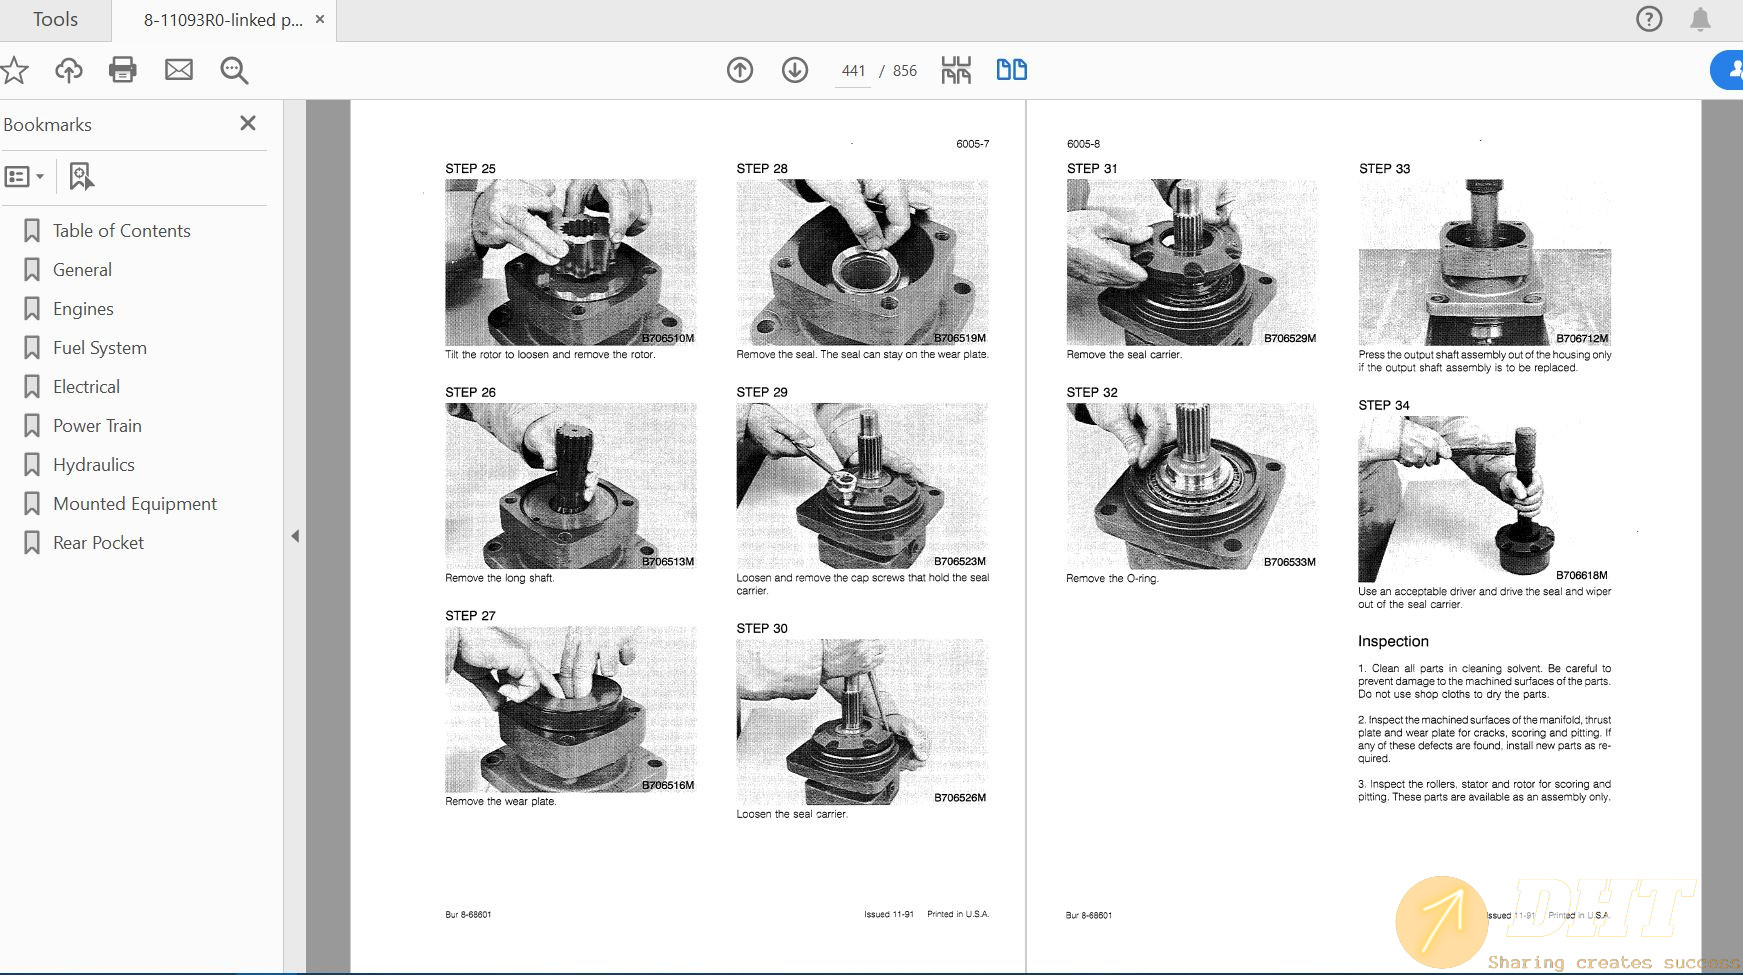Close the Bookmarks panel
1743x975 pixels.
point(248,123)
